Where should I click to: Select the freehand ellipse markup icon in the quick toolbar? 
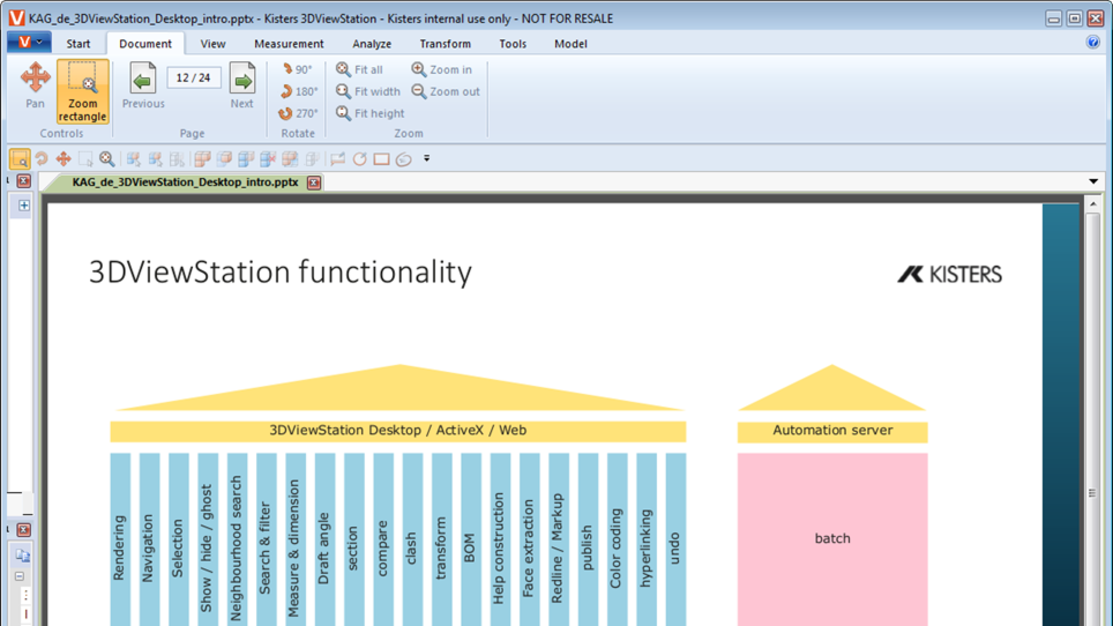[x=404, y=159]
